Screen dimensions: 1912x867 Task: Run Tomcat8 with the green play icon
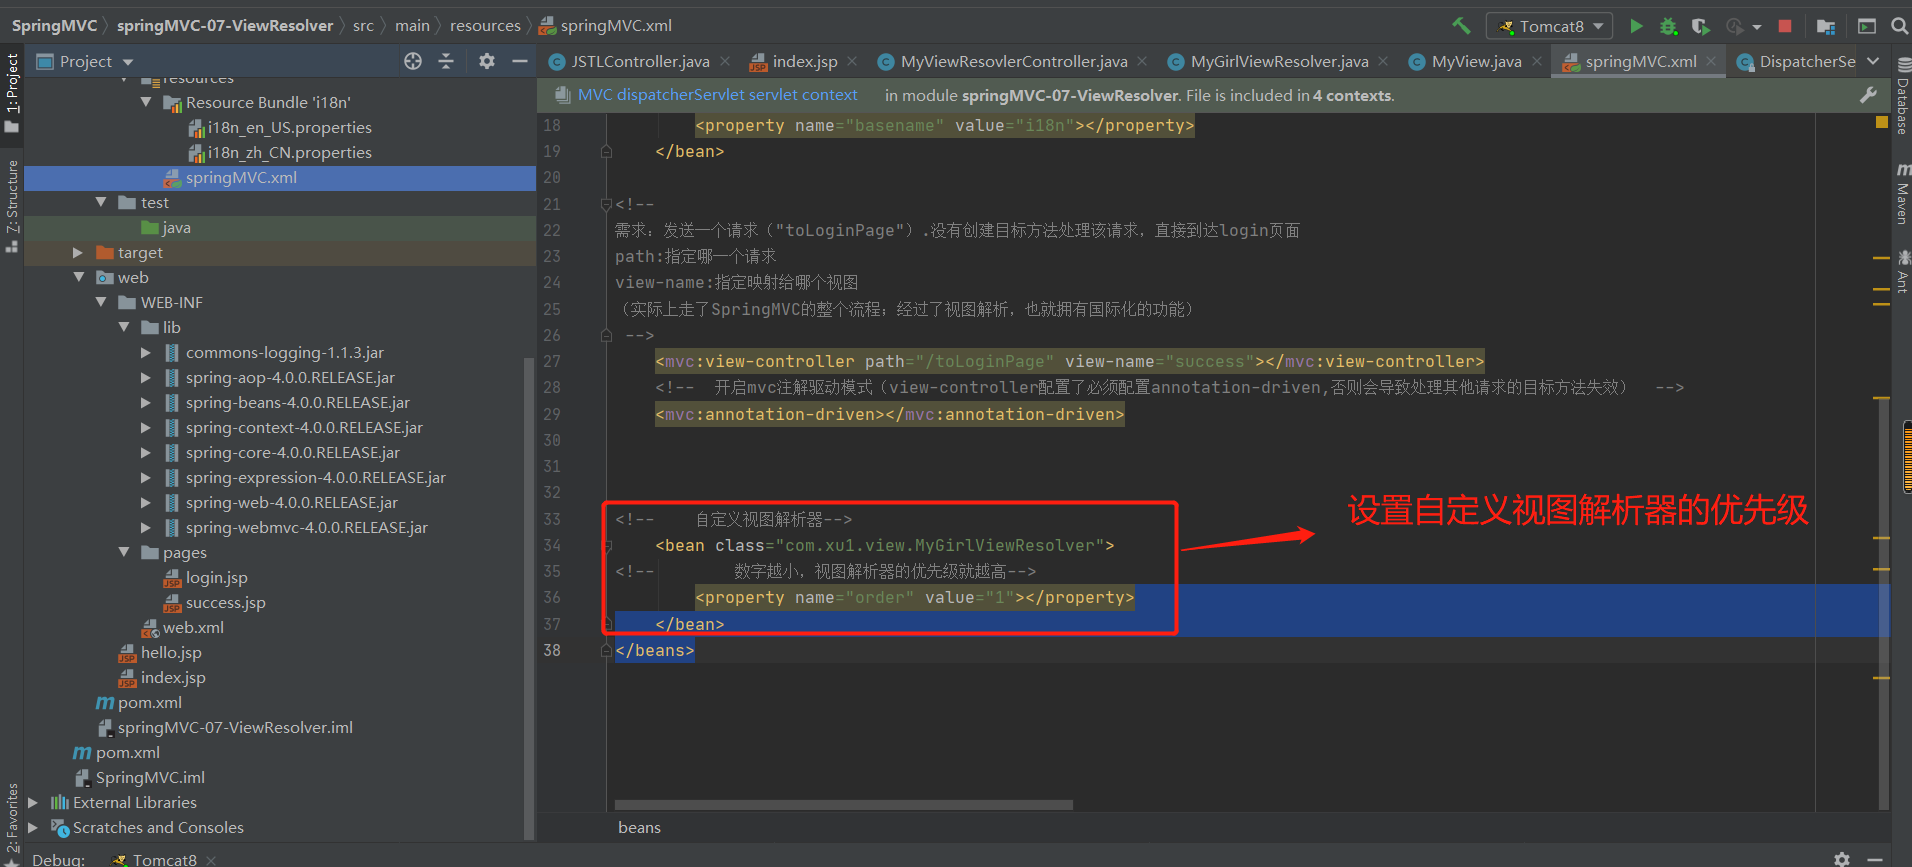(1636, 26)
